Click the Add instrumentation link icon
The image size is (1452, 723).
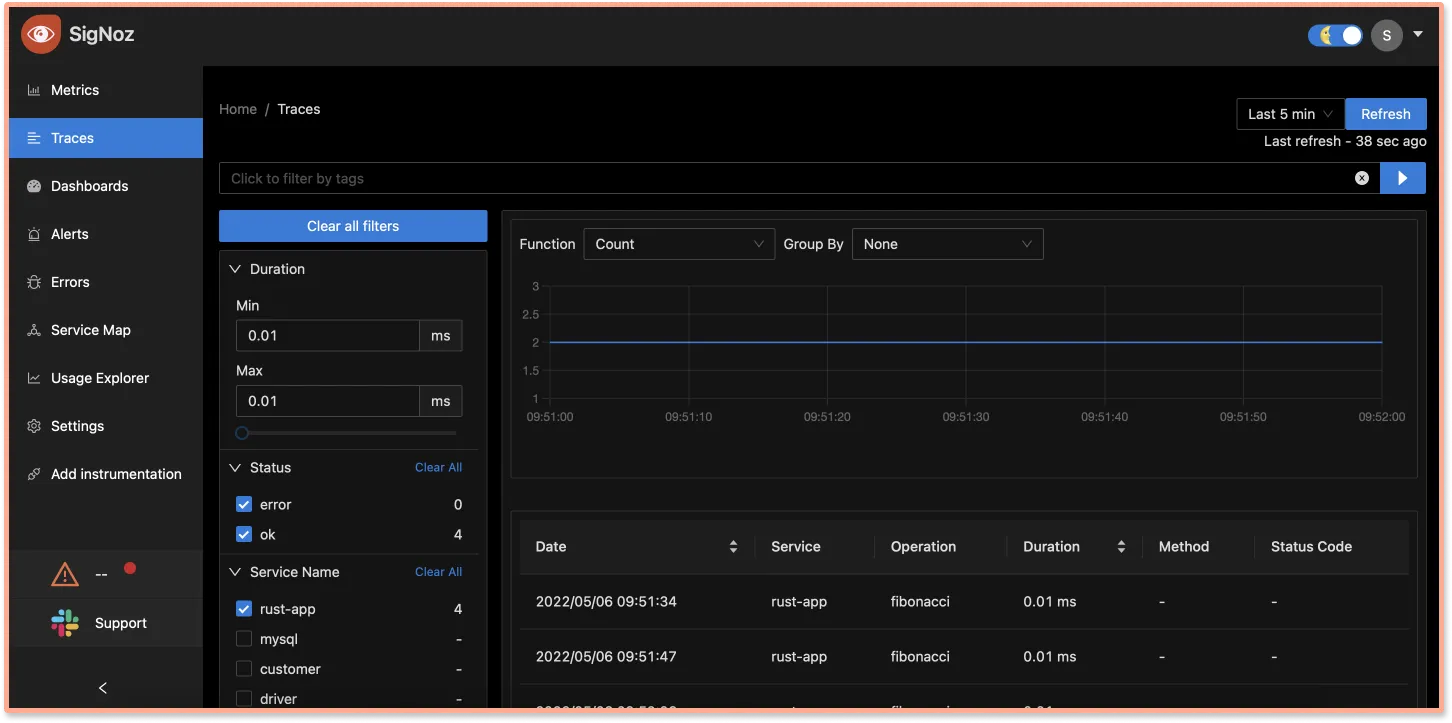point(34,474)
